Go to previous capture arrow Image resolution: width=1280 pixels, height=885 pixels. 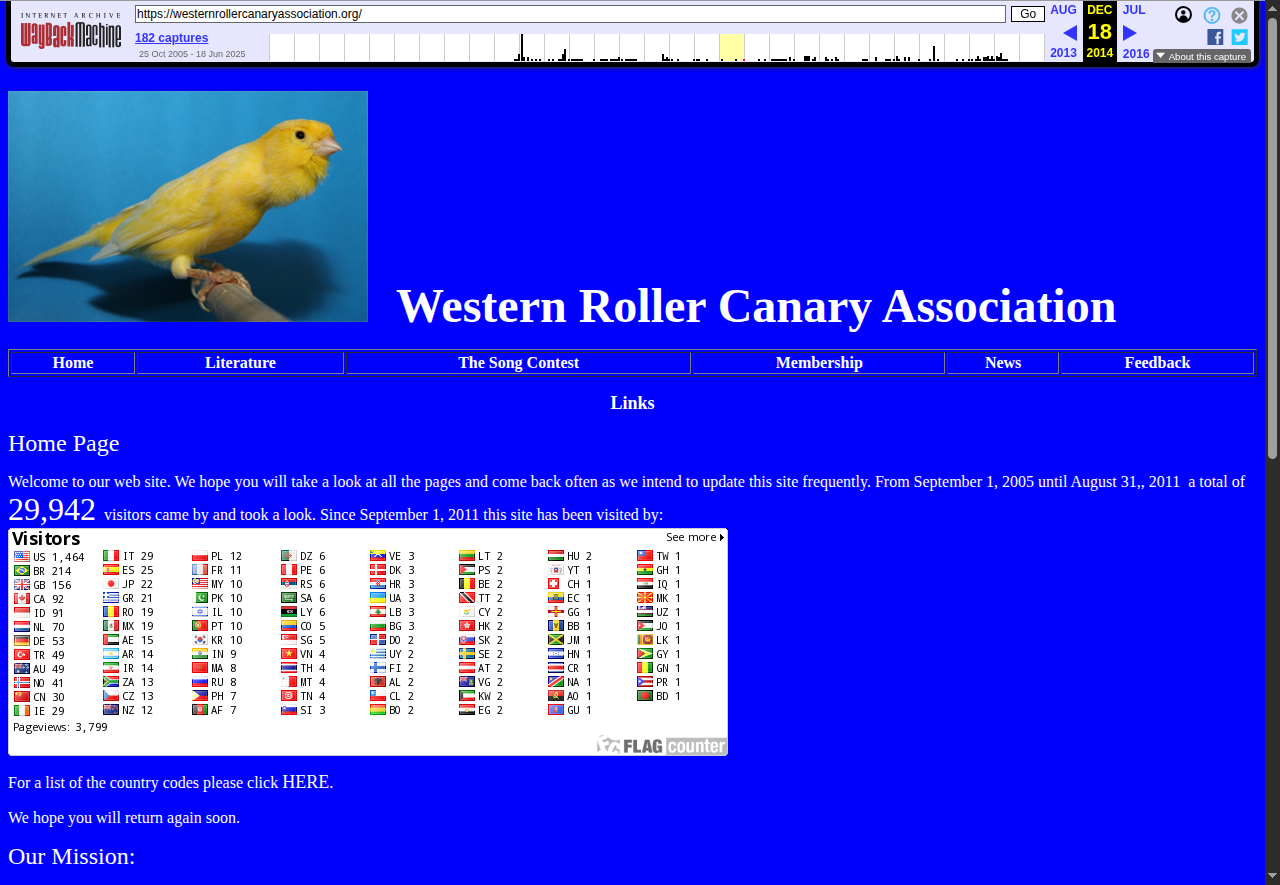1069,33
